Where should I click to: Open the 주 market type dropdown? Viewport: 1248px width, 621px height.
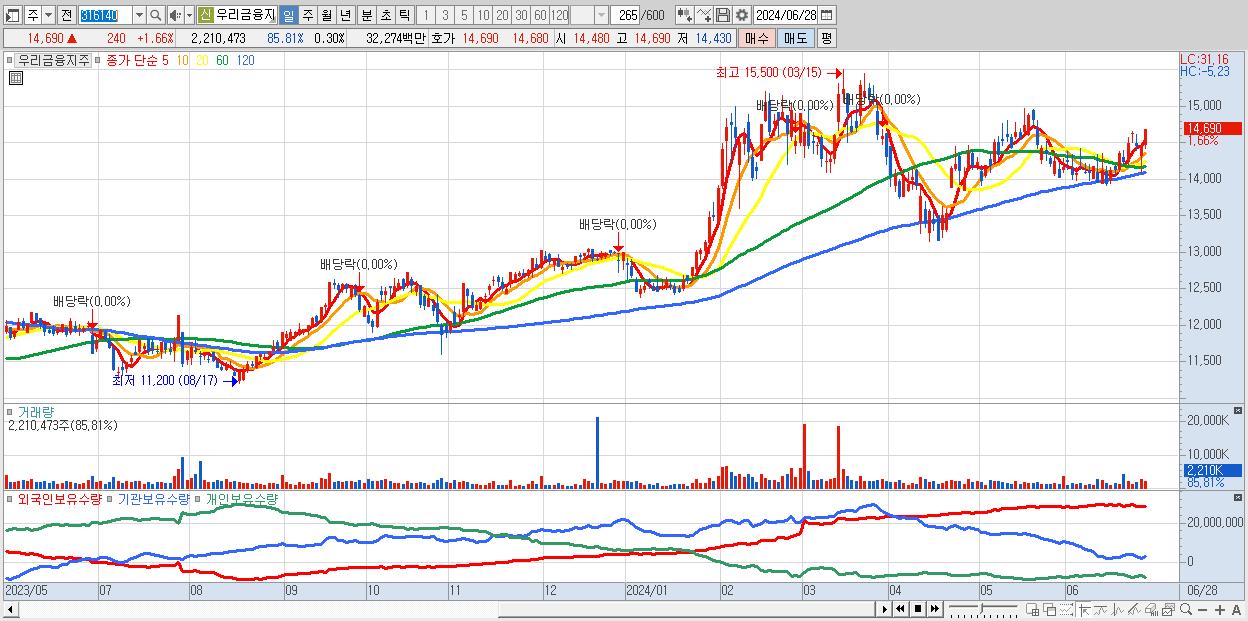pos(48,15)
